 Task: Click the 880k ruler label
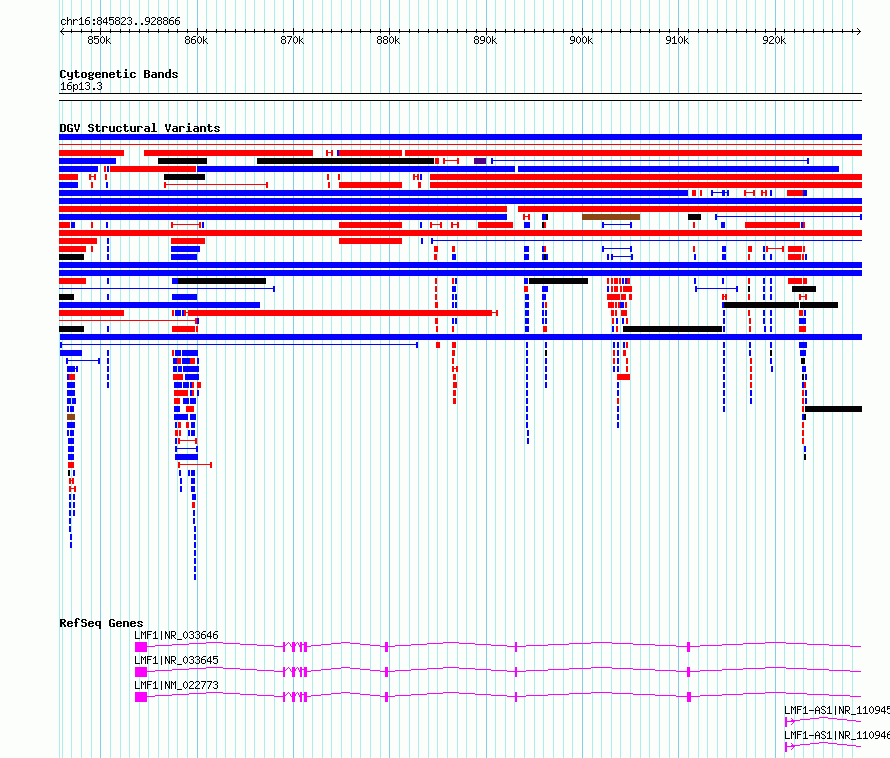click(388, 40)
